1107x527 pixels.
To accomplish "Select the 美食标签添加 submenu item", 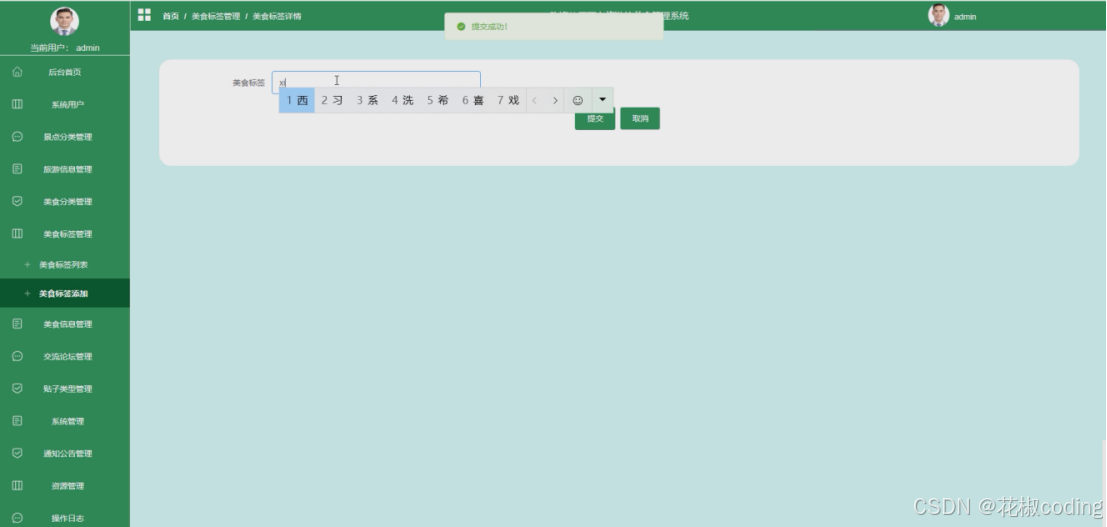I will pyautogui.click(x=65, y=293).
